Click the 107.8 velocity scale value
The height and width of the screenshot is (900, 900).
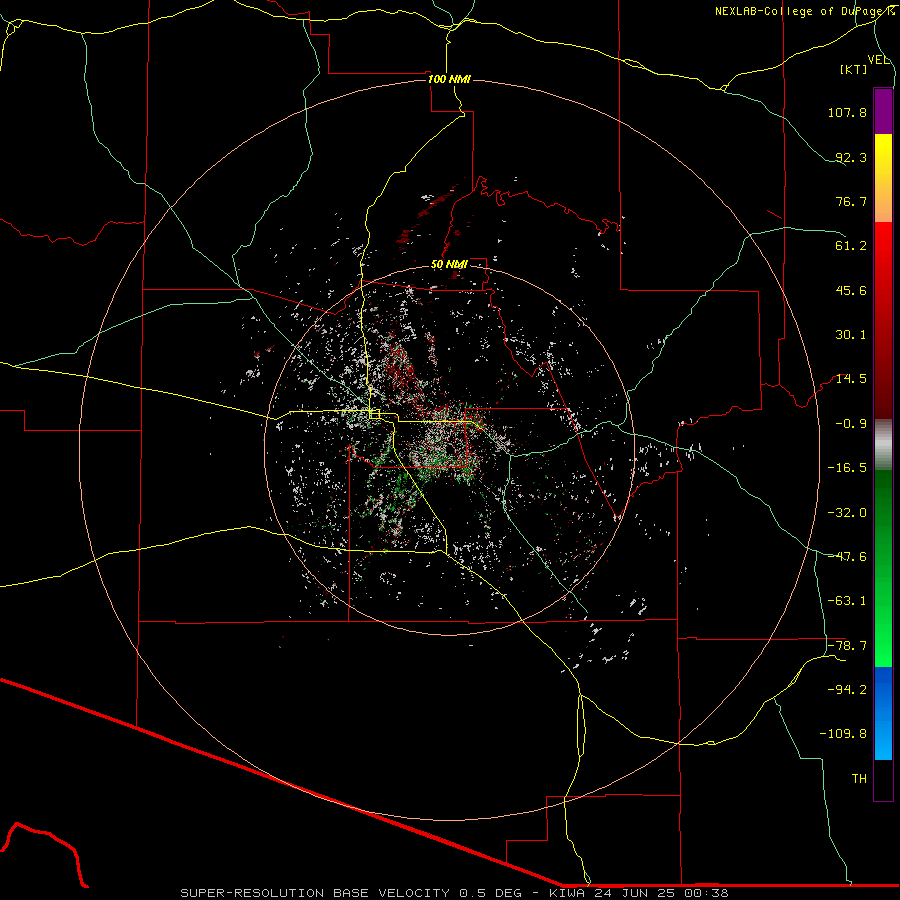[x=847, y=112]
